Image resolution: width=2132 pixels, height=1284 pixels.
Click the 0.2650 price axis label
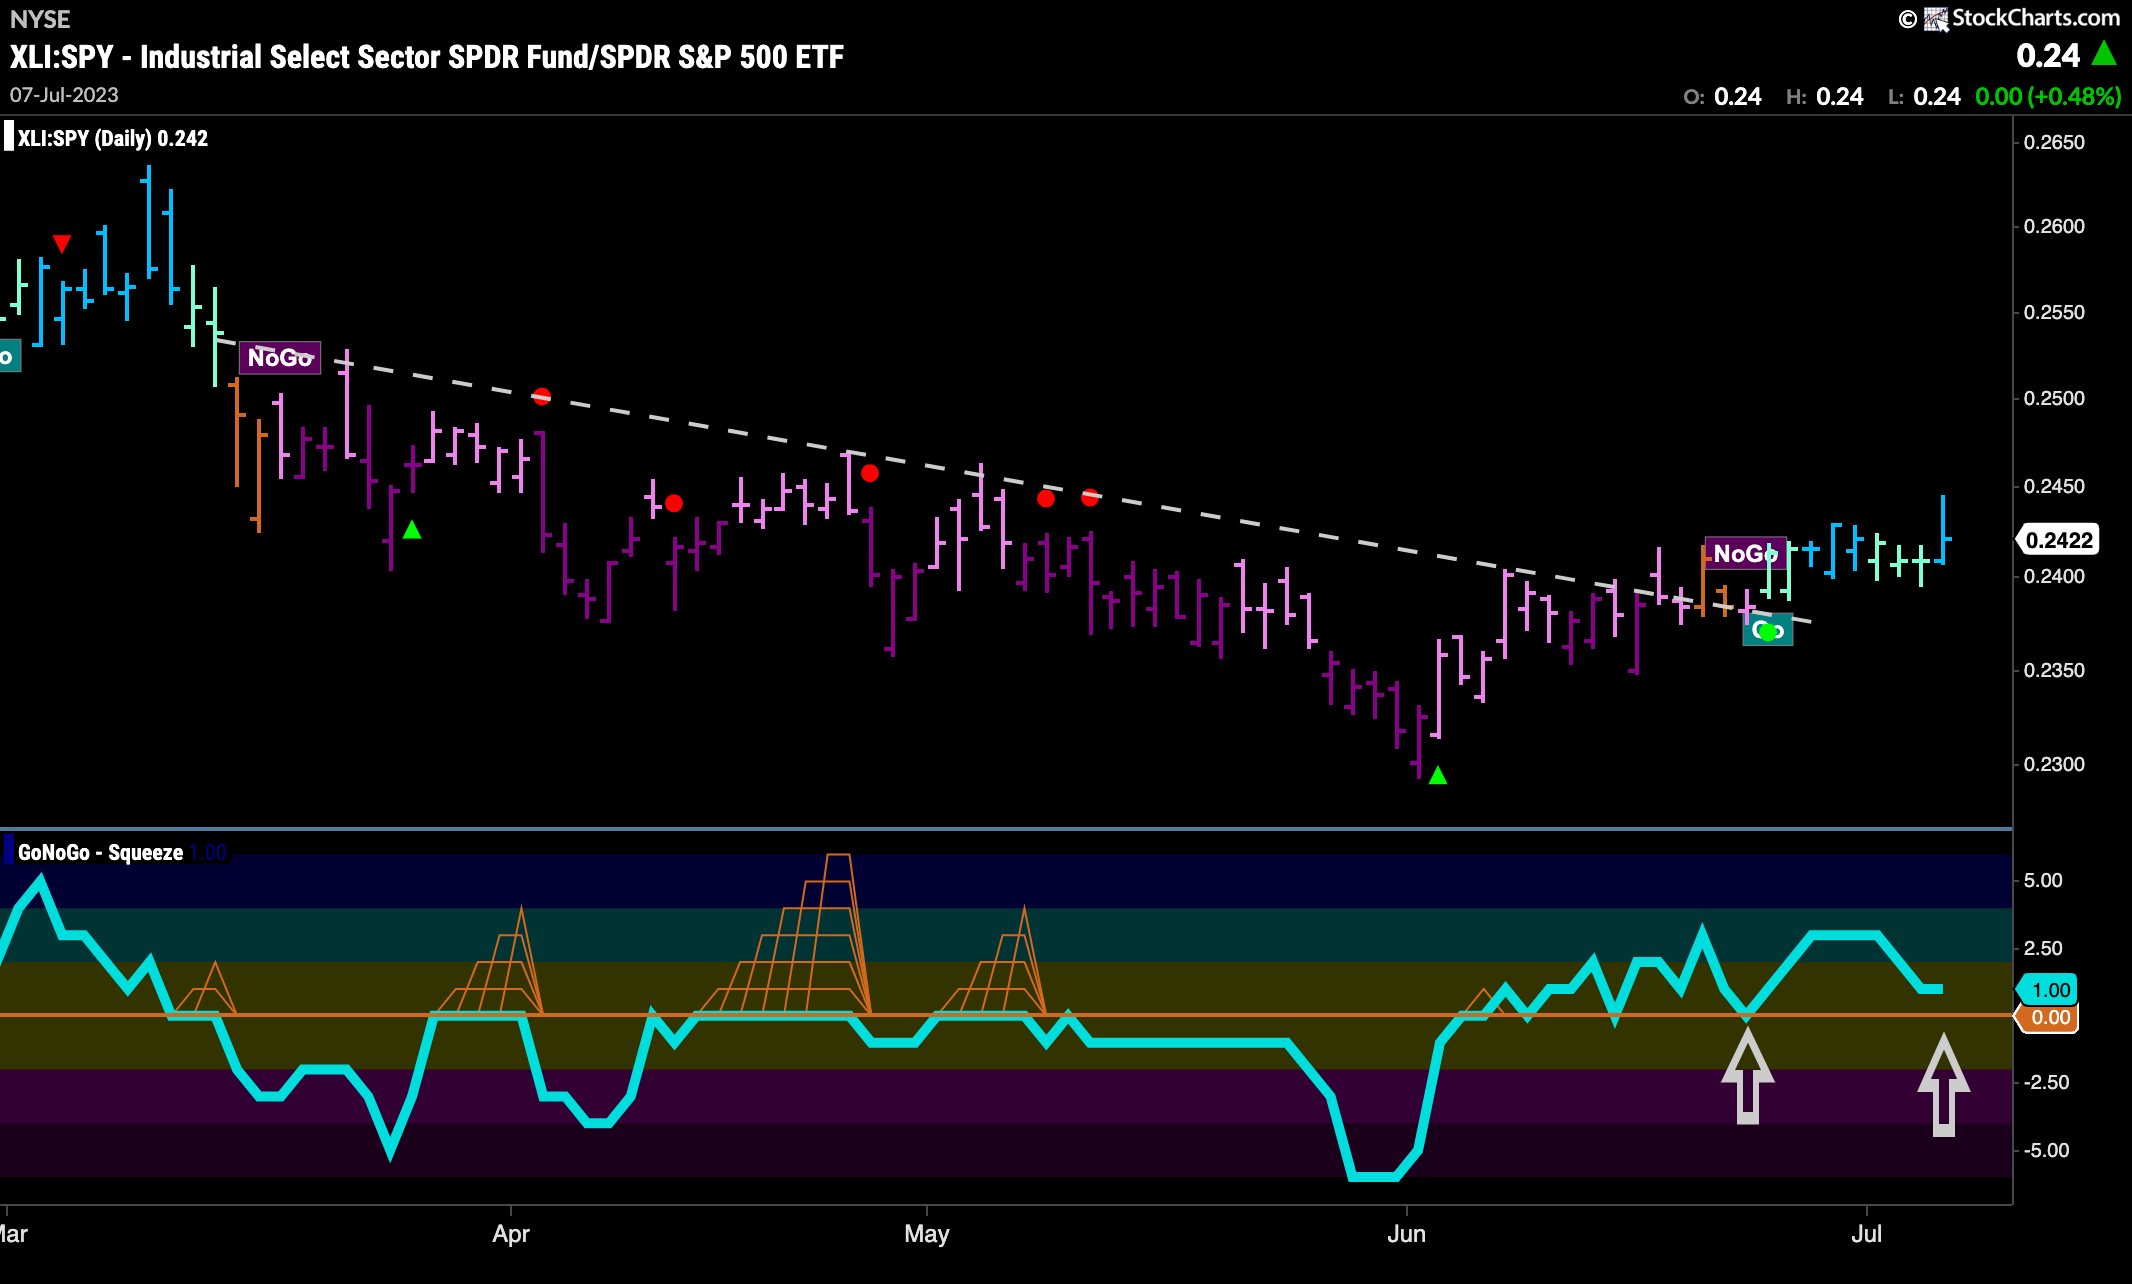[x=2054, y=142]
